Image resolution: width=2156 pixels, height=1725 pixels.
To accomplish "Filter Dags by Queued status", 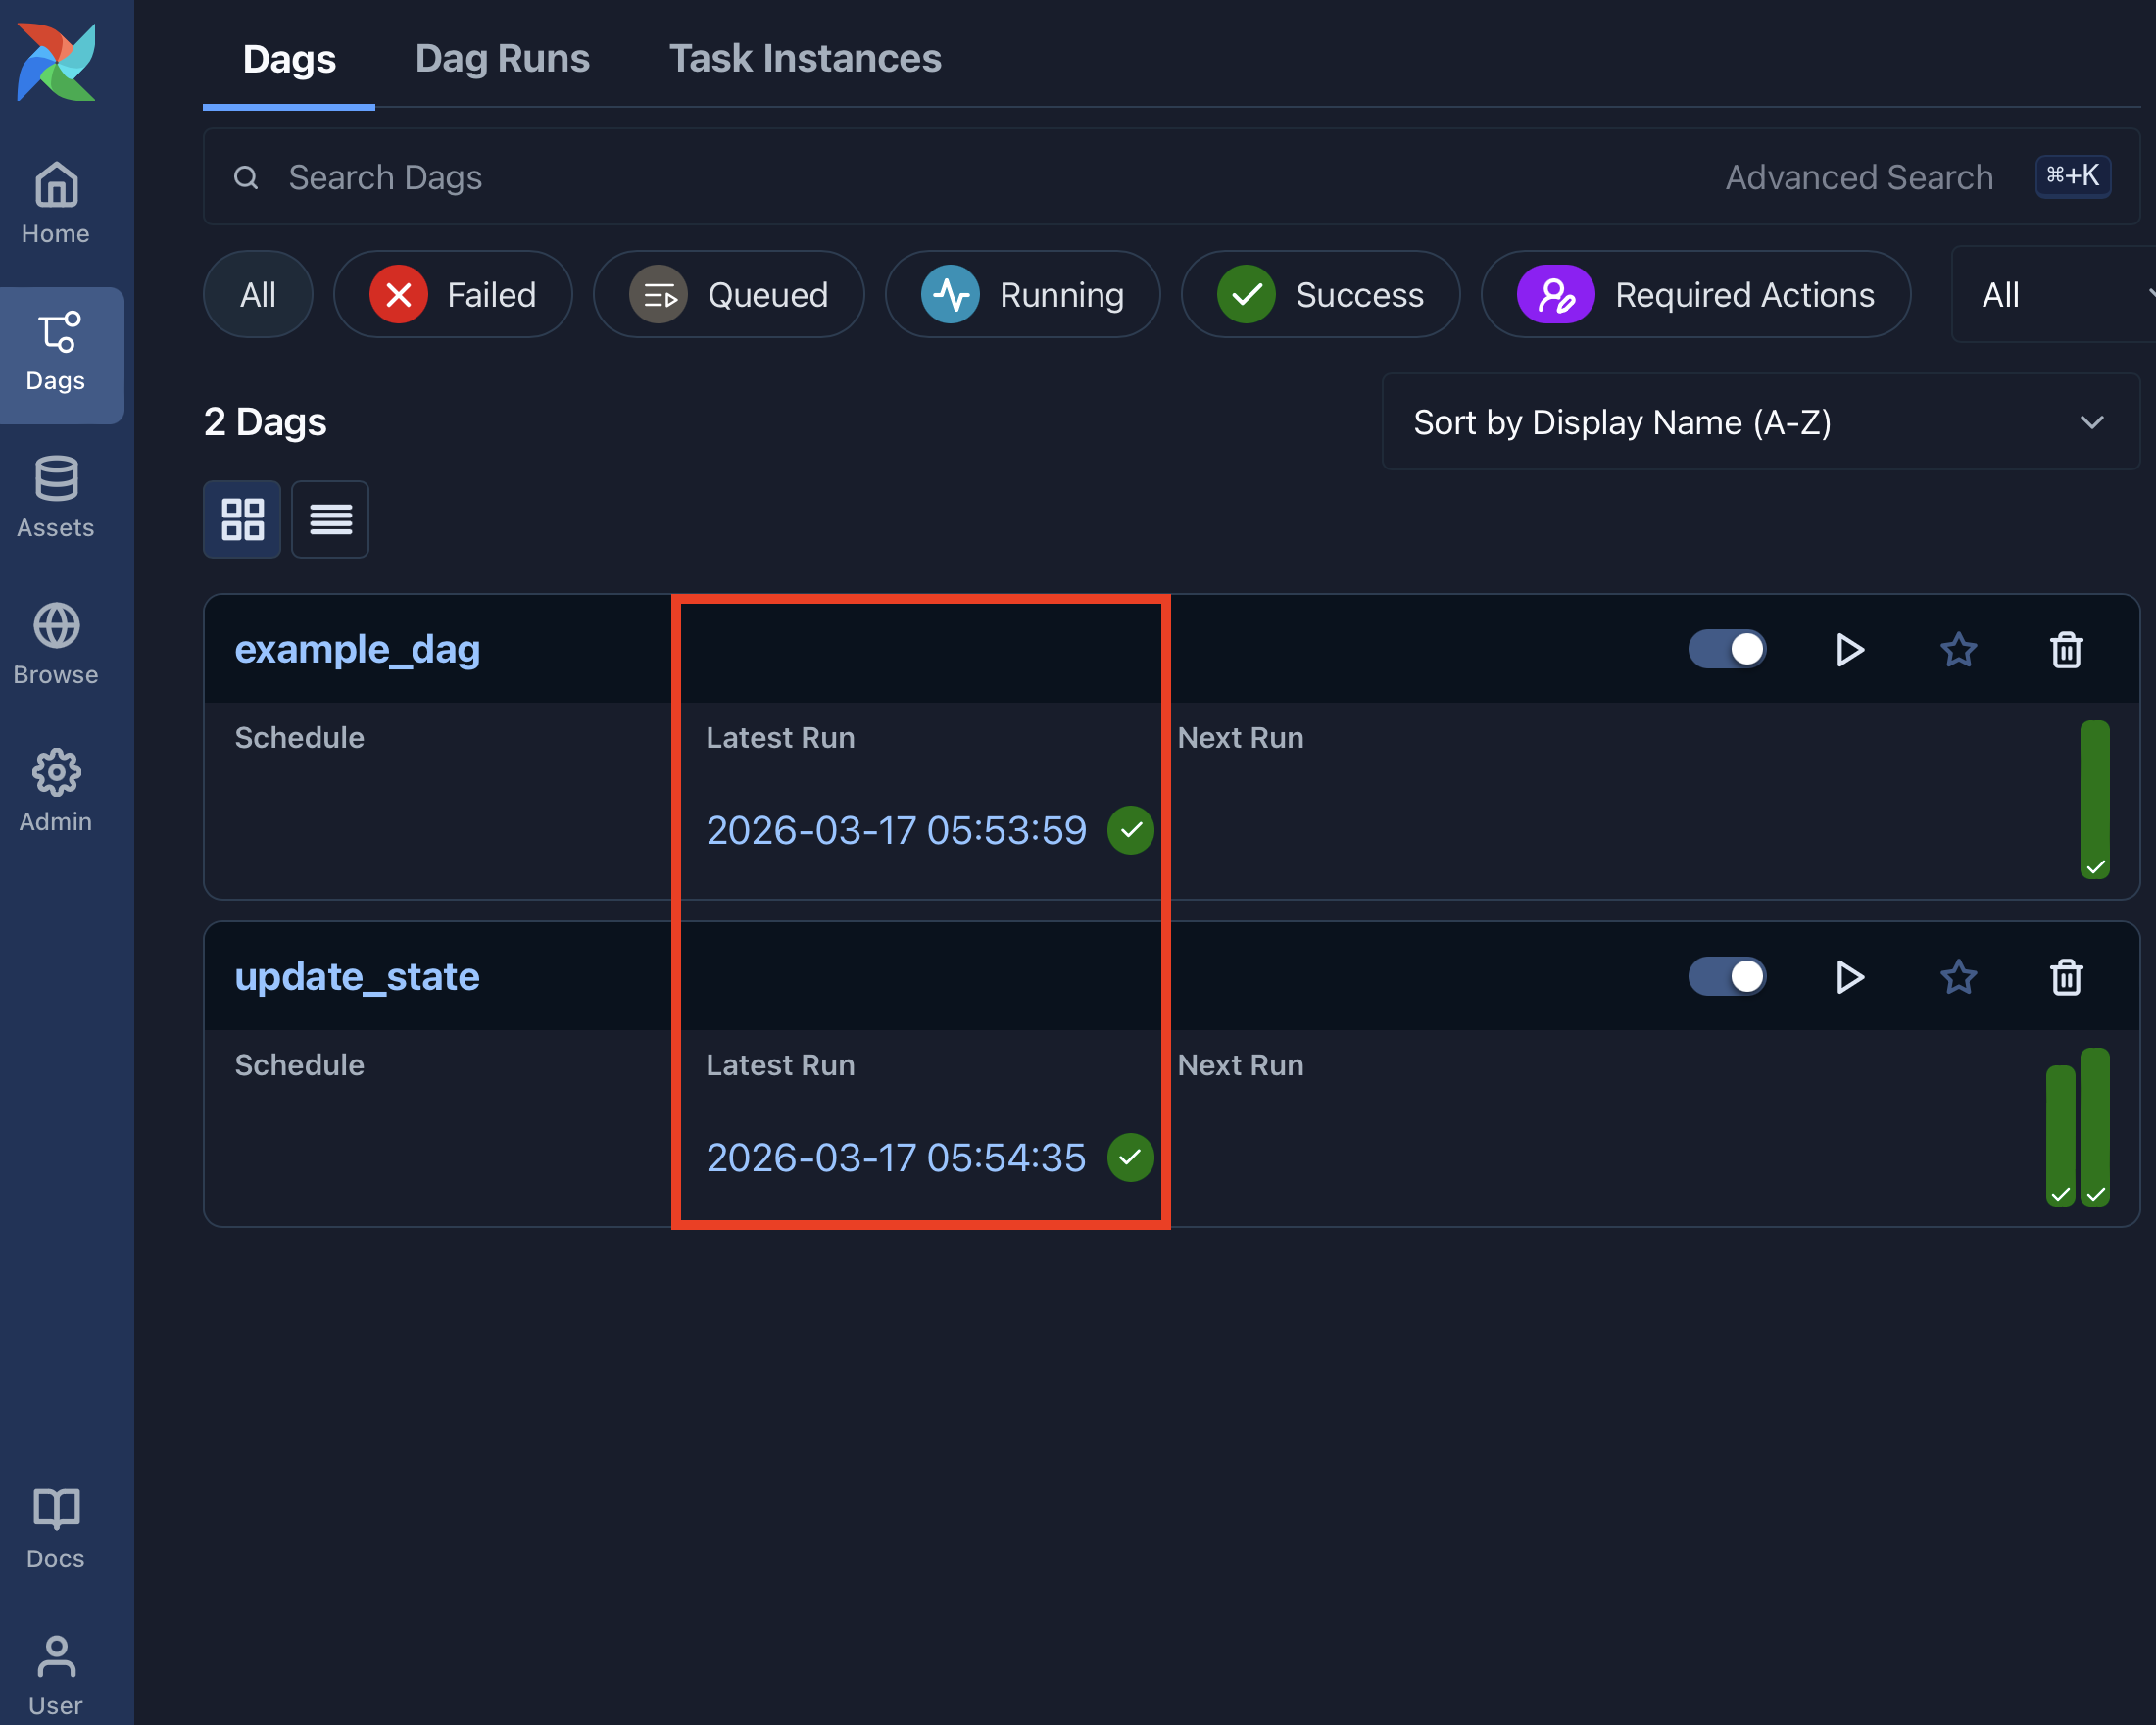I will point(729,294).
